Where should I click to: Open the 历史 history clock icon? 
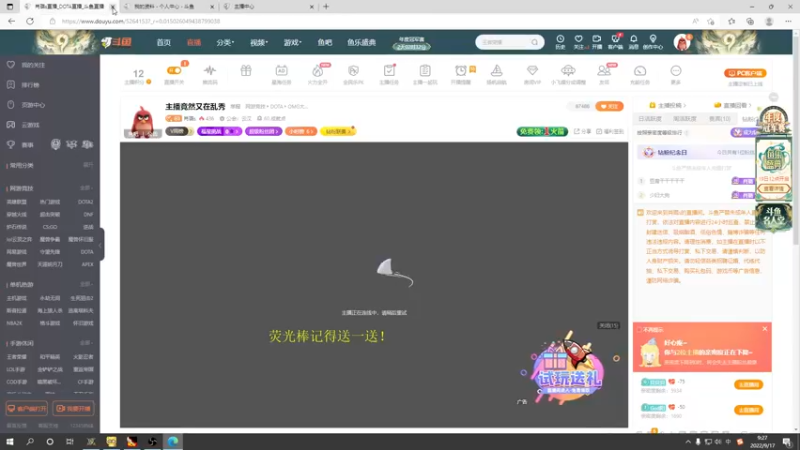(x=560, y=42)
